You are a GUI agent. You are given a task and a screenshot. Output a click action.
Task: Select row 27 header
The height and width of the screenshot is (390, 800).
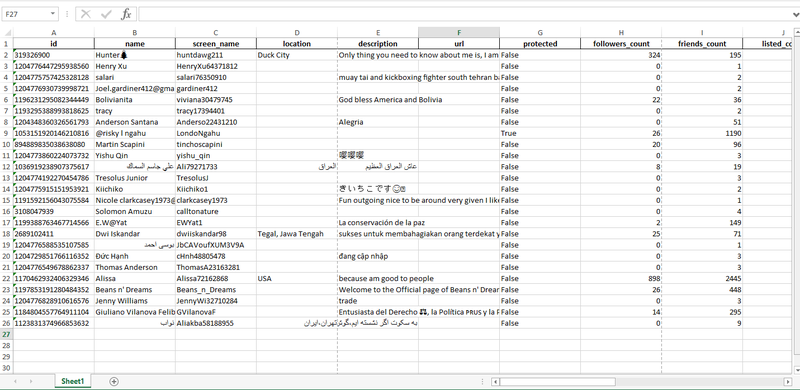coord(7,334)
